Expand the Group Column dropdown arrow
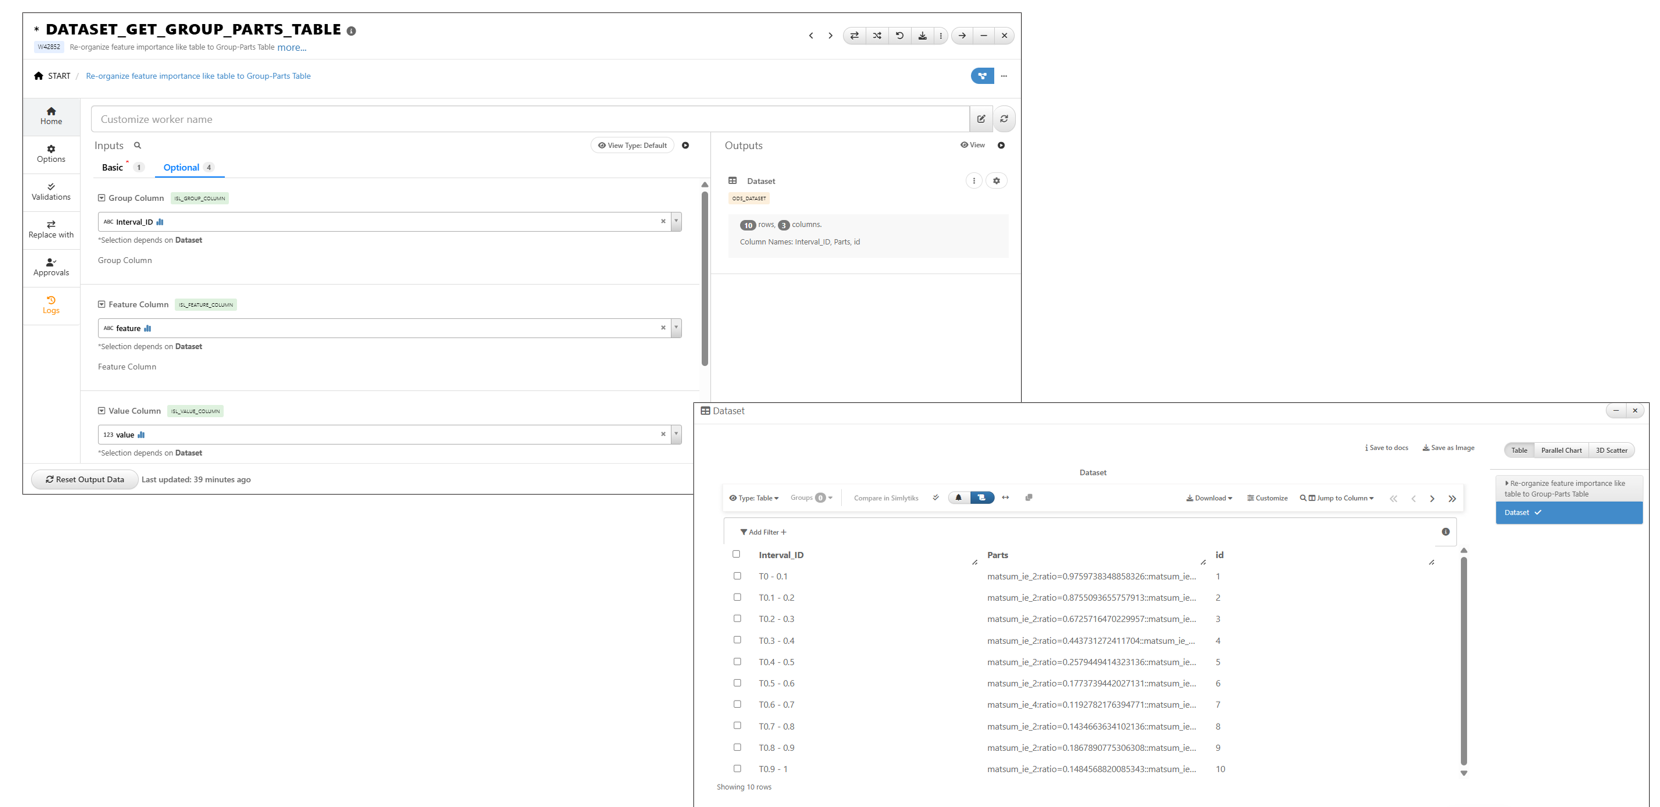Image resolution: width=1660 pixels, height=807 pixels. 676,222
